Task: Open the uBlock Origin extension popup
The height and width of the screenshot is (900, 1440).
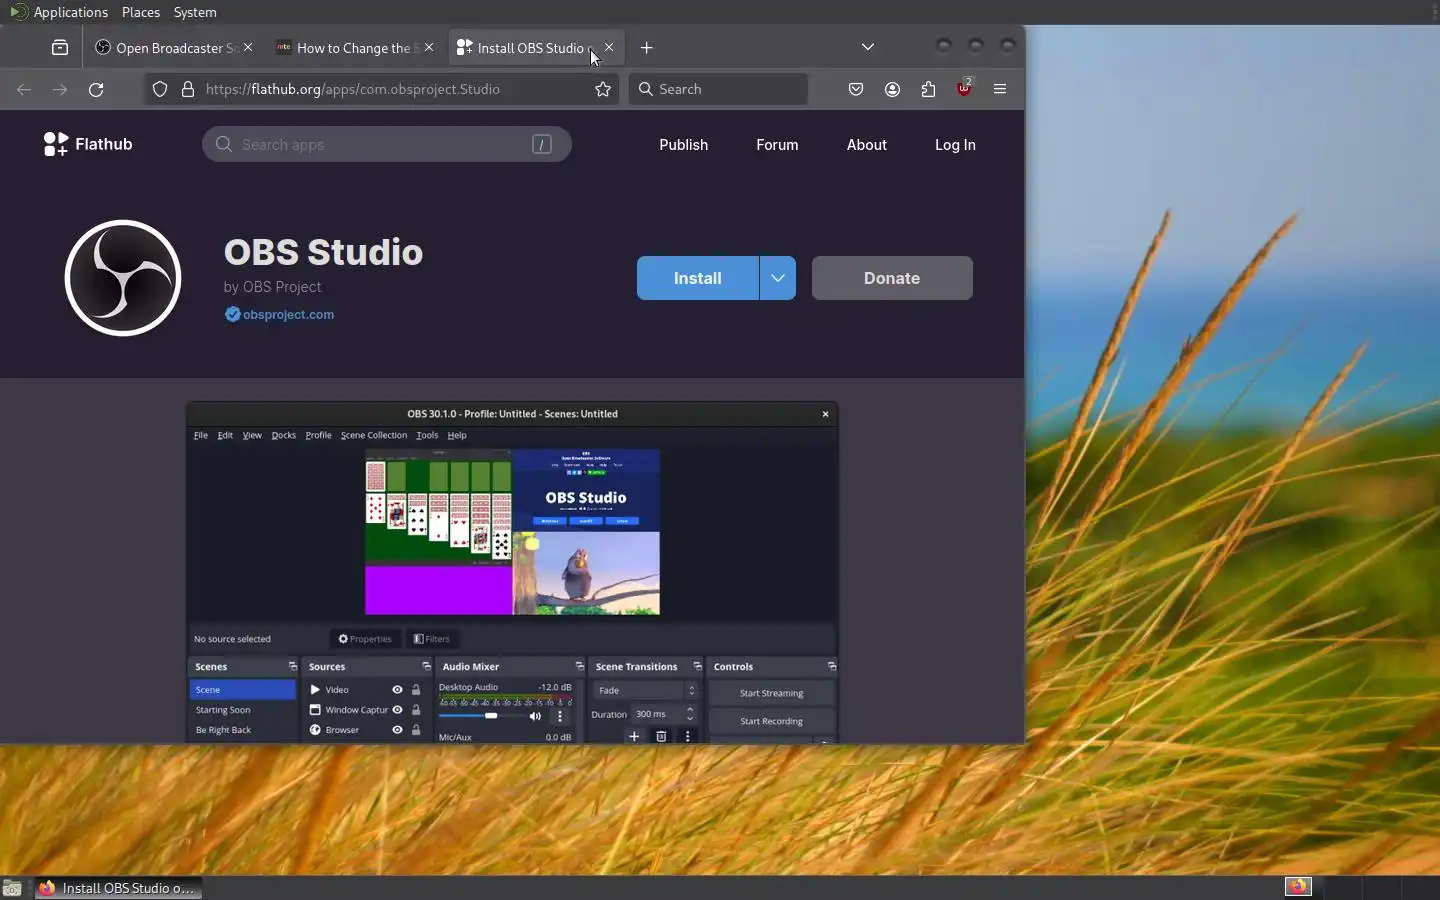Action: (964, 88)
